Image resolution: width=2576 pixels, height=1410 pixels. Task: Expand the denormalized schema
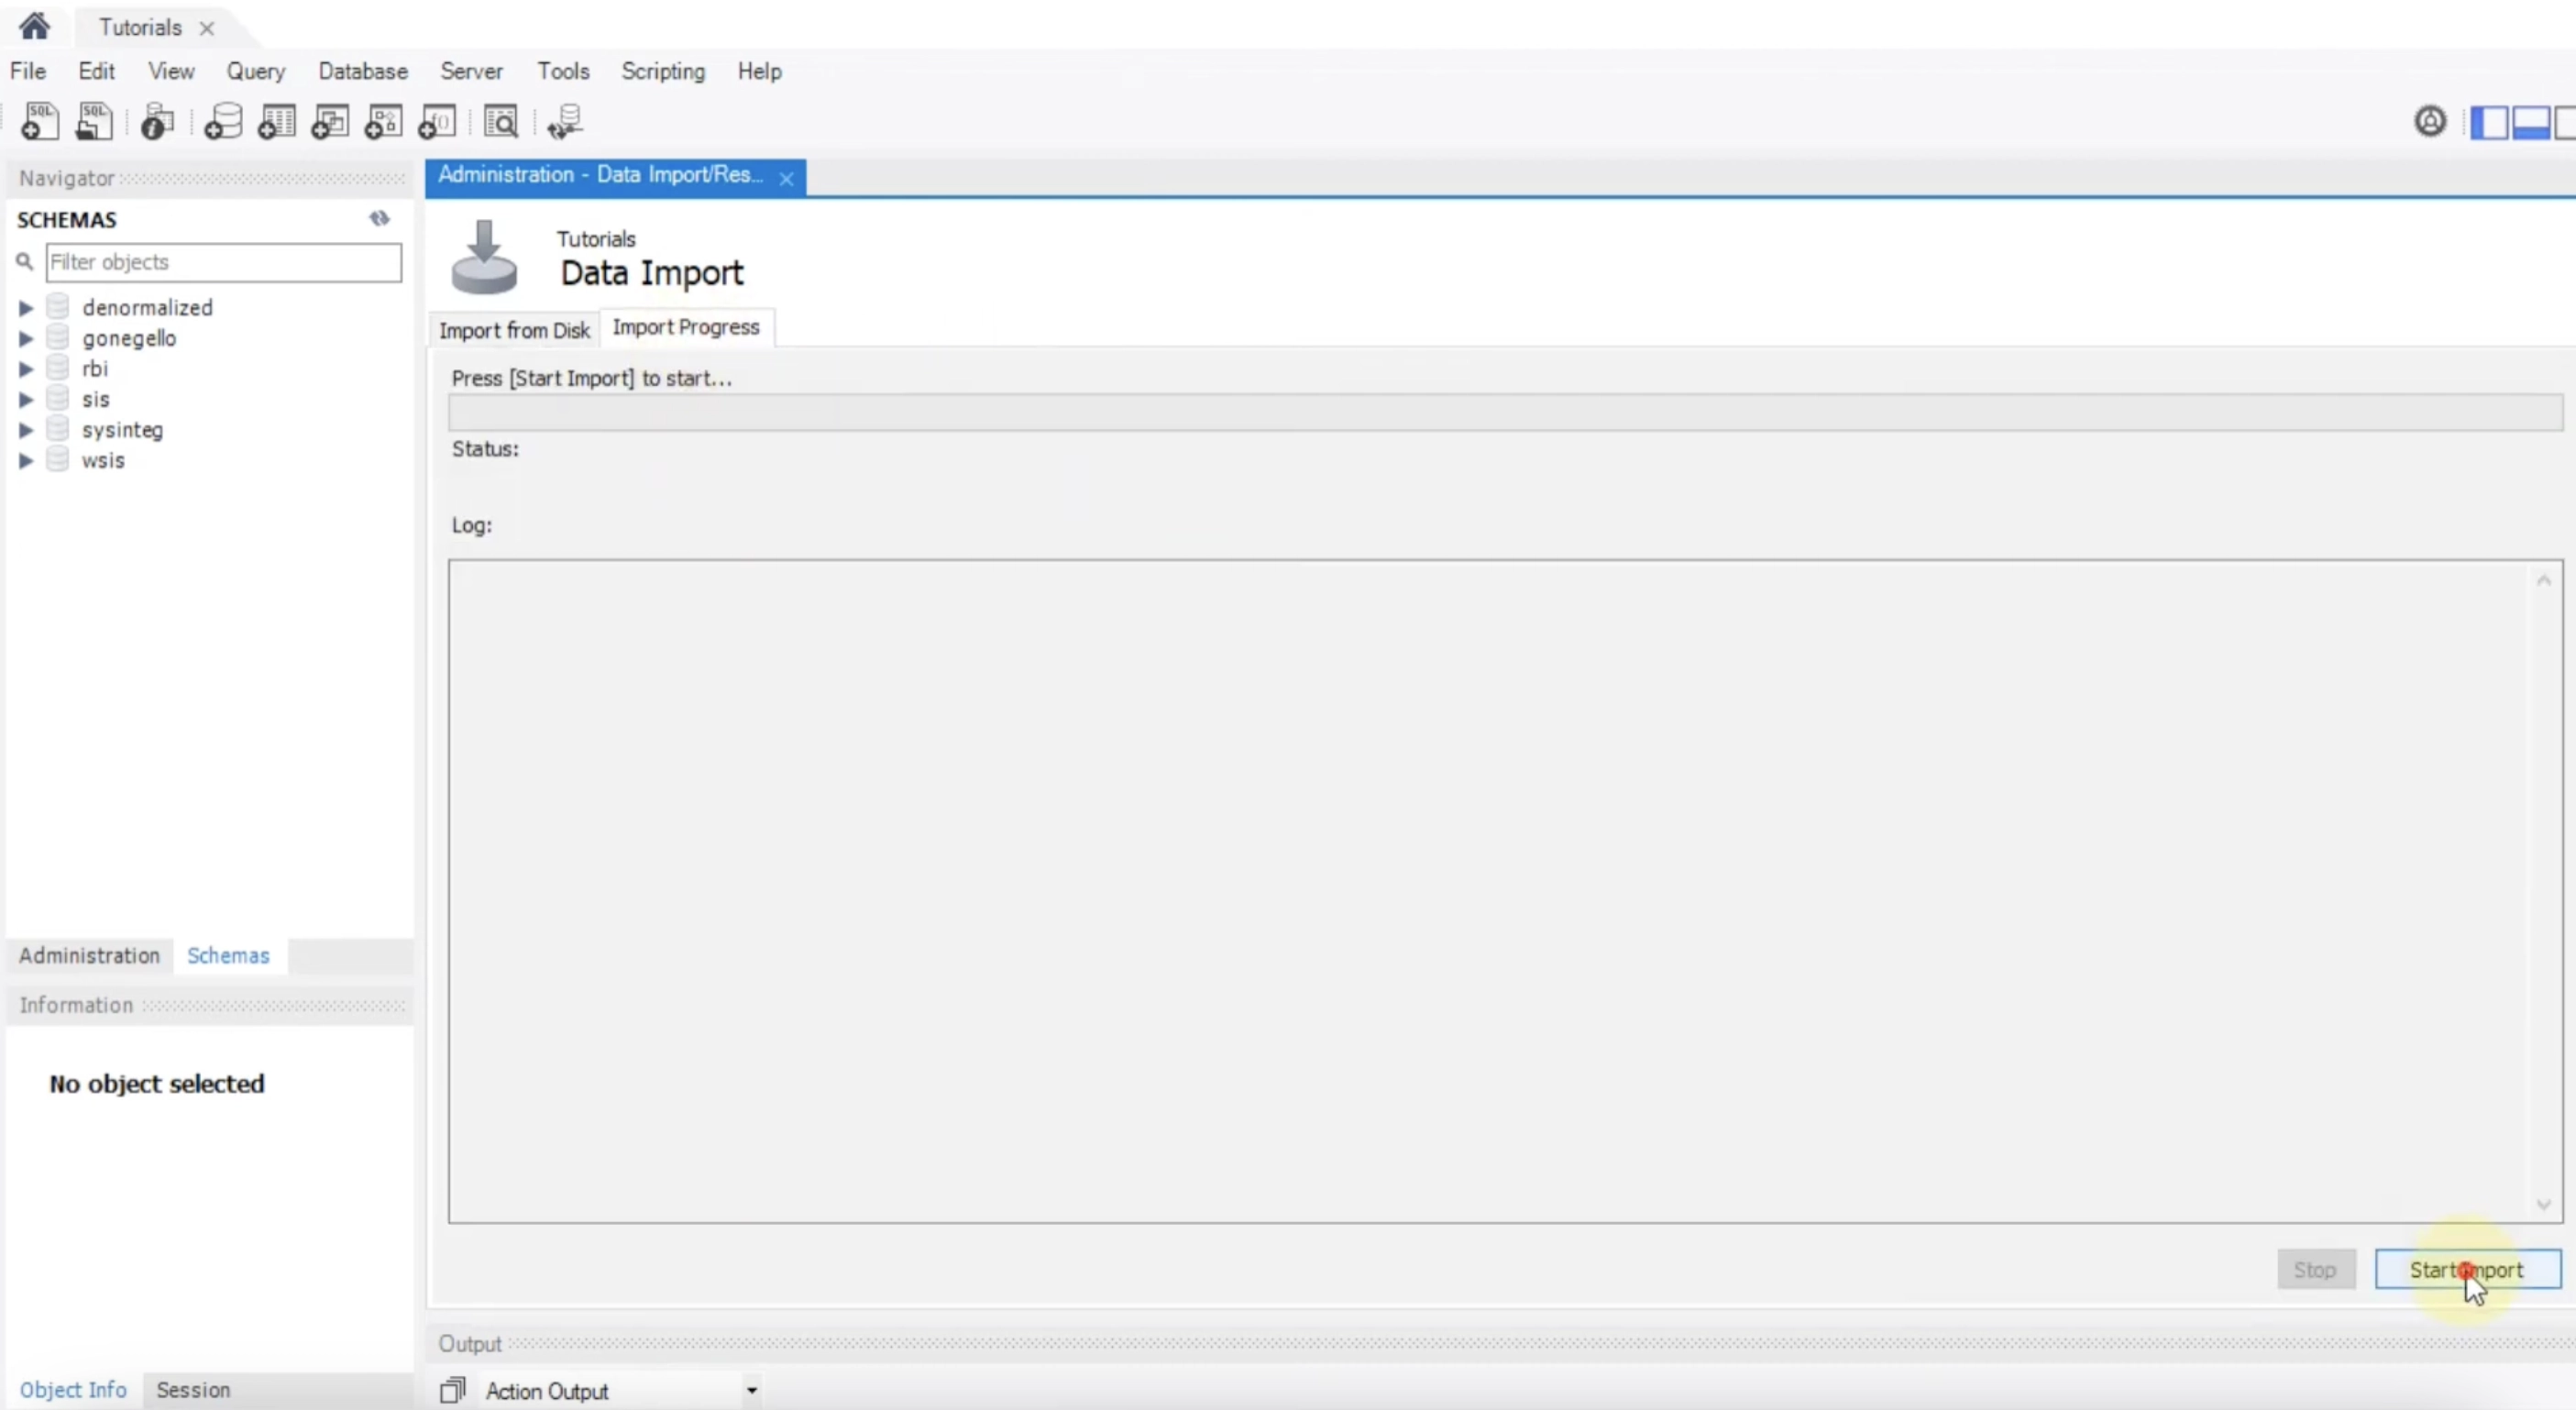(26, 307)
